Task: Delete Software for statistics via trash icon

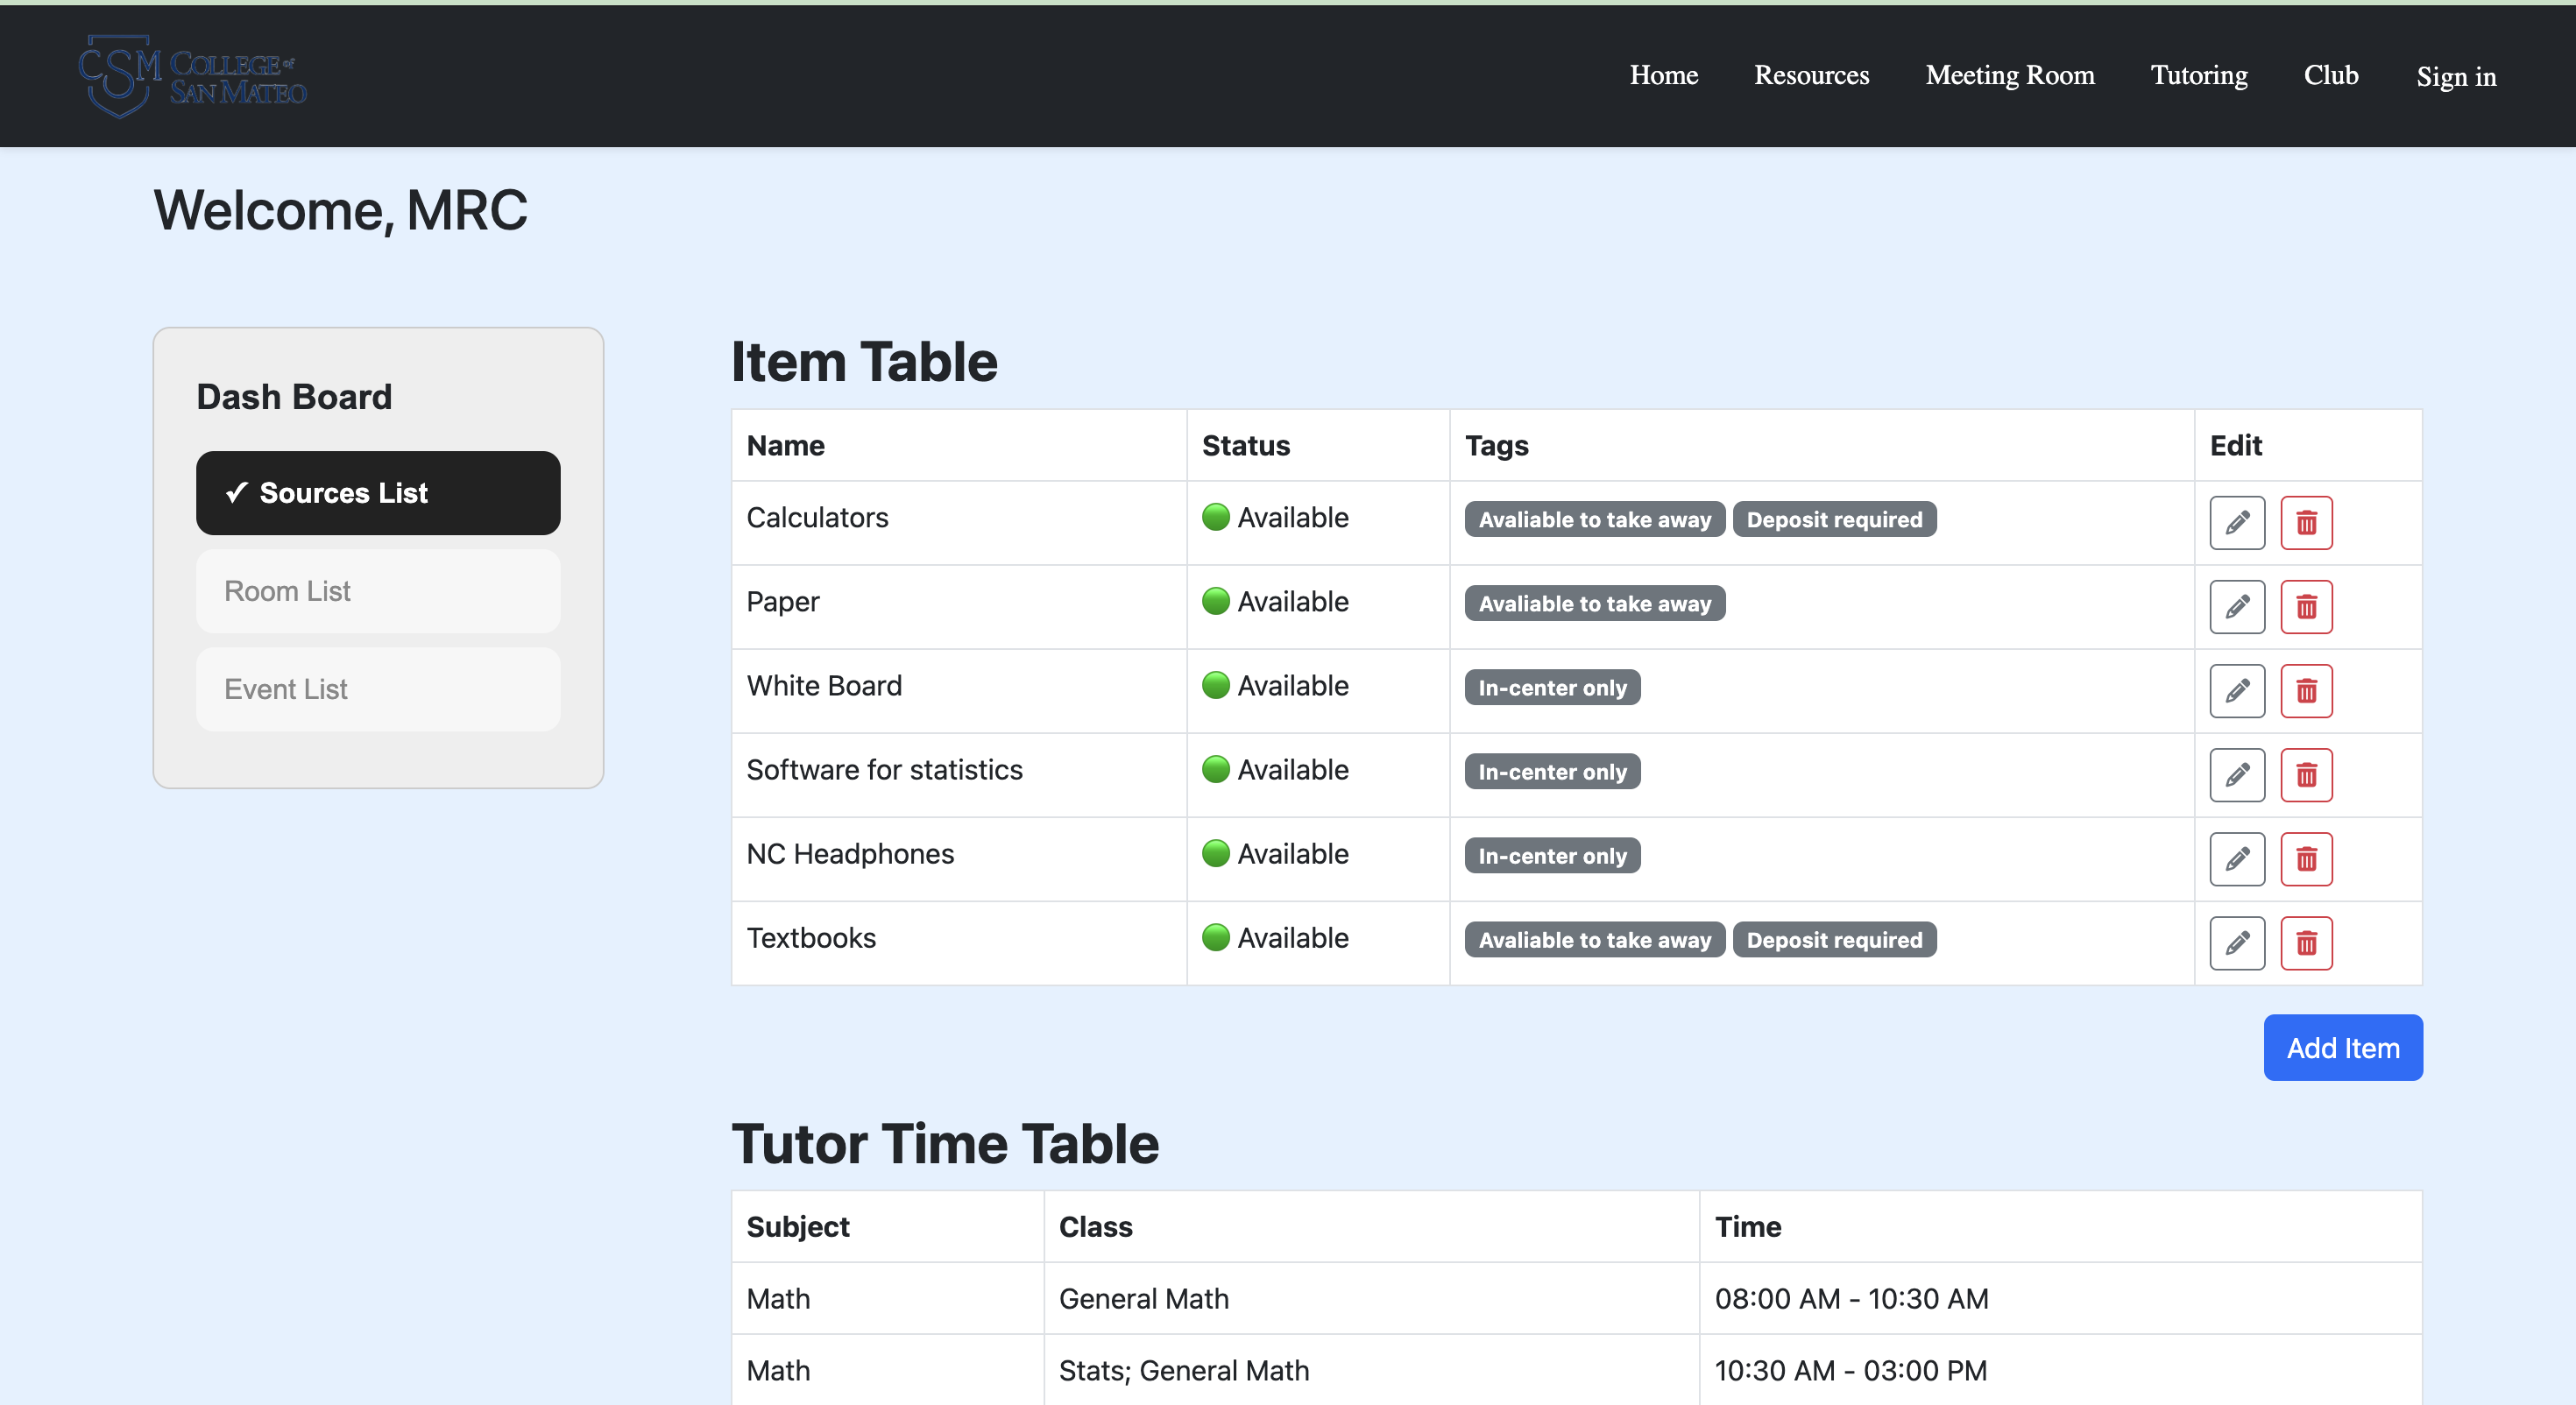Action: pyautogui.click(x=2306, y=774)
